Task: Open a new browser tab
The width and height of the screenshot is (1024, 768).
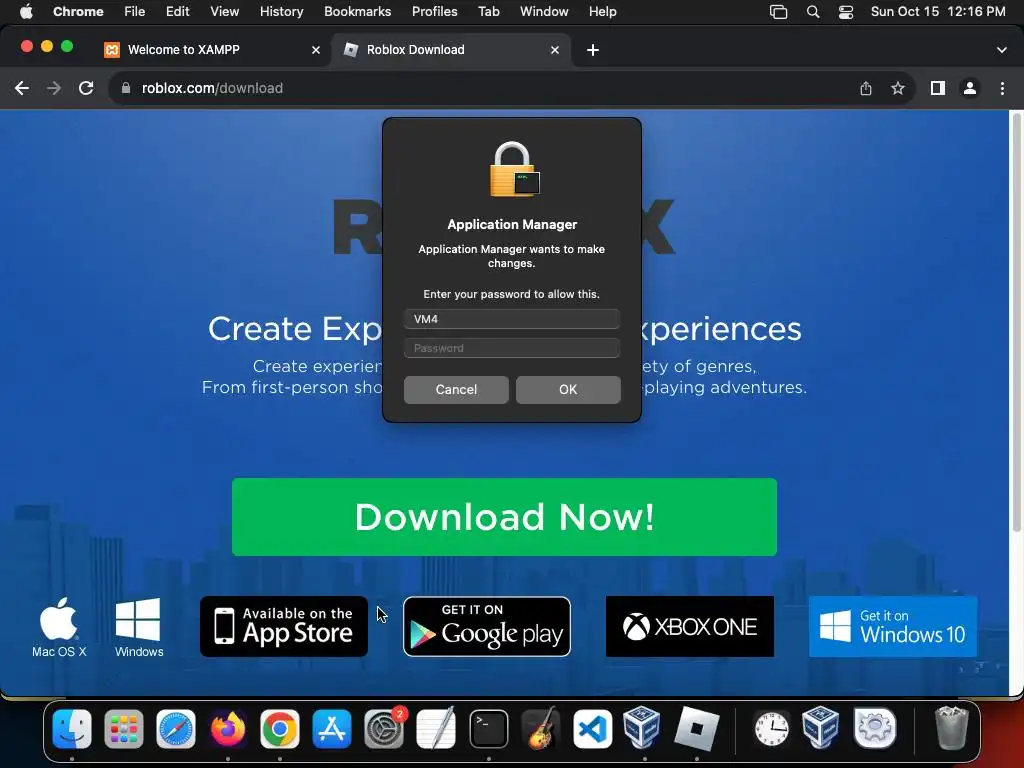Action: [593, 50]
